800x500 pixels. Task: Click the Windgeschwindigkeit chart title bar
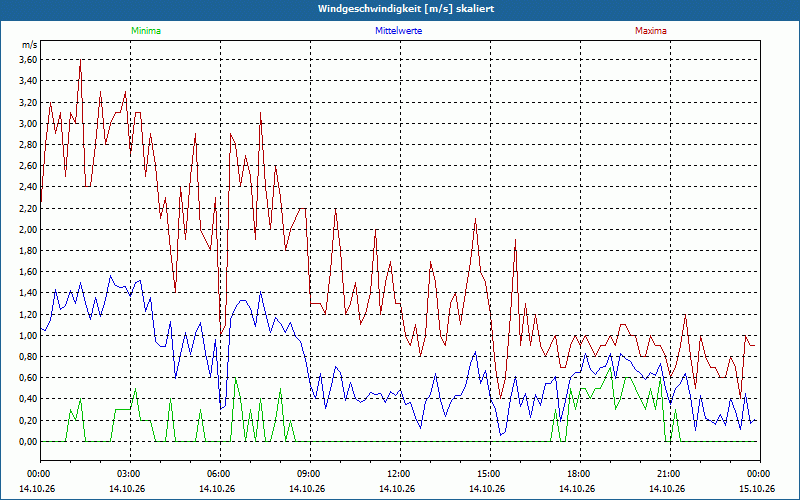pos(400,10)
